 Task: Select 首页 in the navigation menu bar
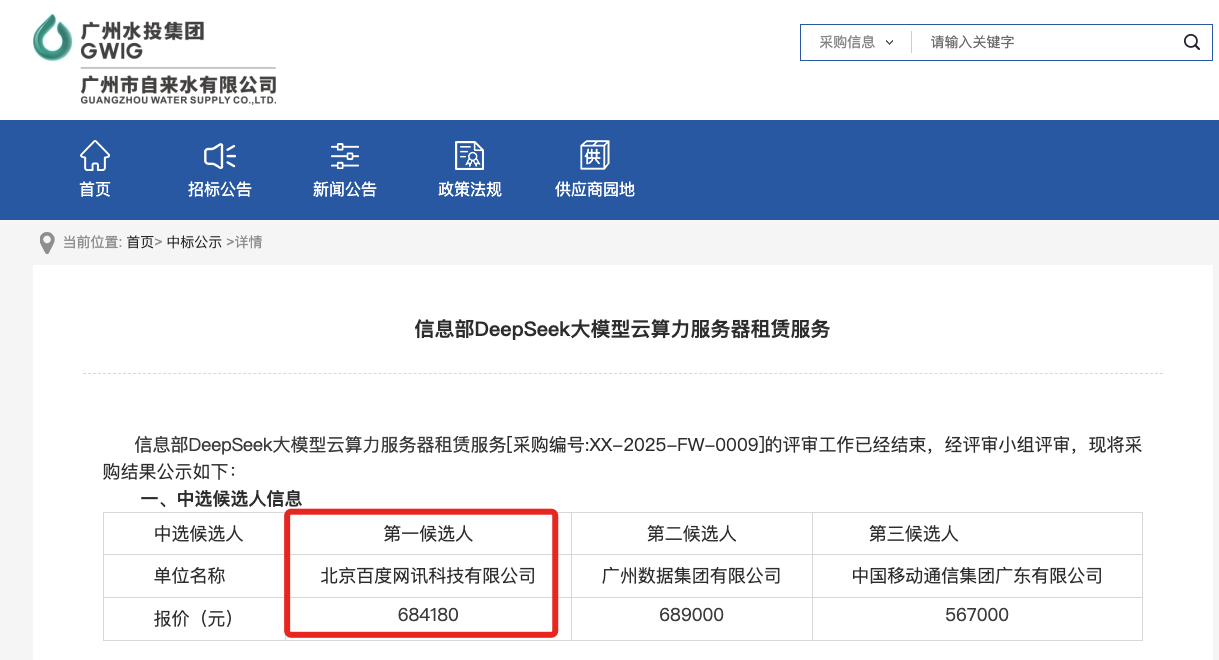pyautogui.click(x=94, y=189)
